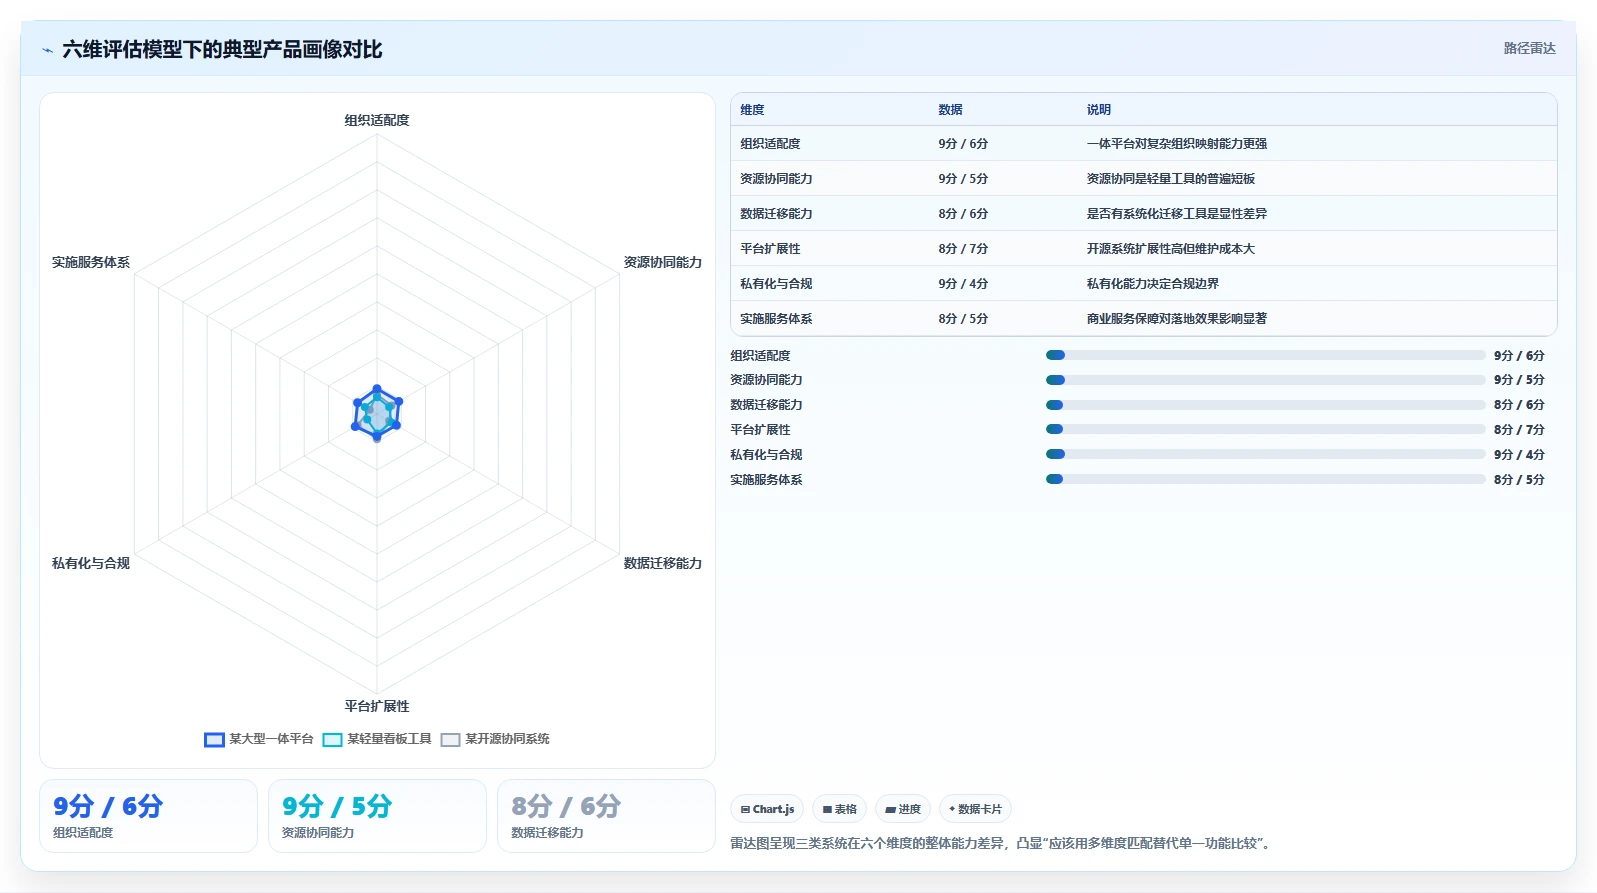Select the 私有化与合规 progress bar
Screen dimensions: 1597x893
point(1265,454)
